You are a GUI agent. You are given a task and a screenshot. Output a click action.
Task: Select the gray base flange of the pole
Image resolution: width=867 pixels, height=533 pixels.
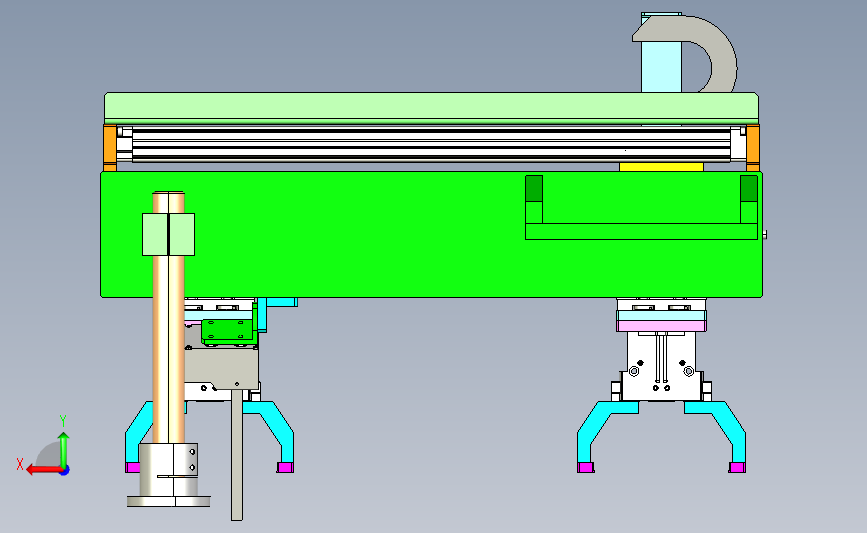tap(169, 501)
